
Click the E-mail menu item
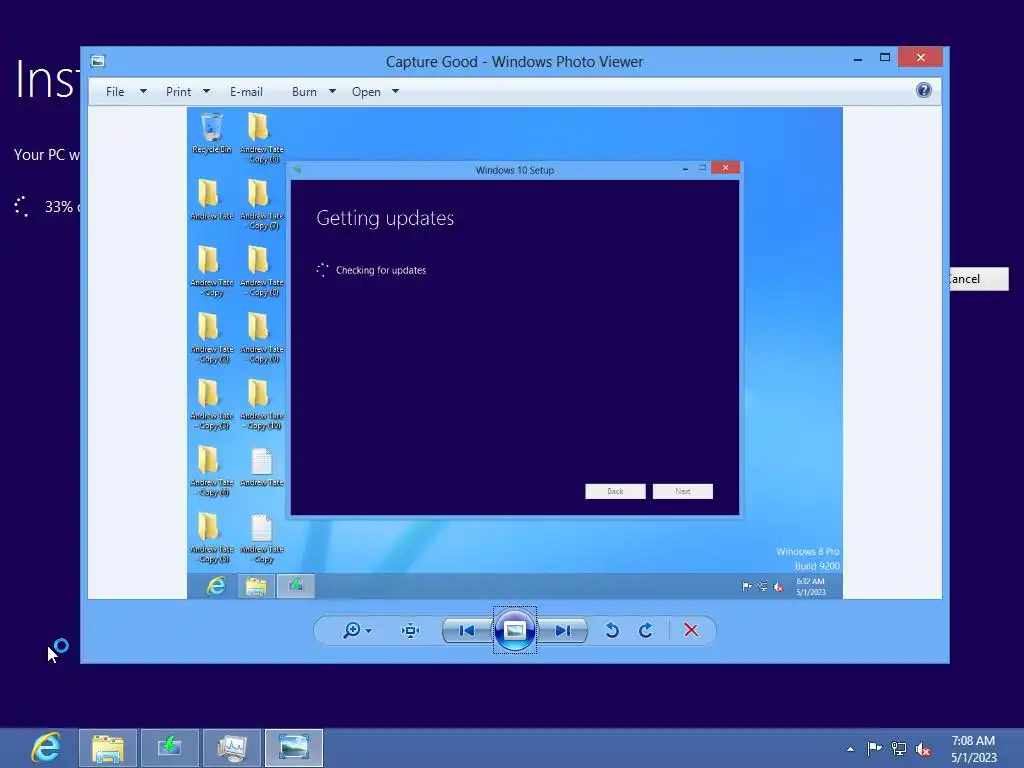tap(246, 92)
